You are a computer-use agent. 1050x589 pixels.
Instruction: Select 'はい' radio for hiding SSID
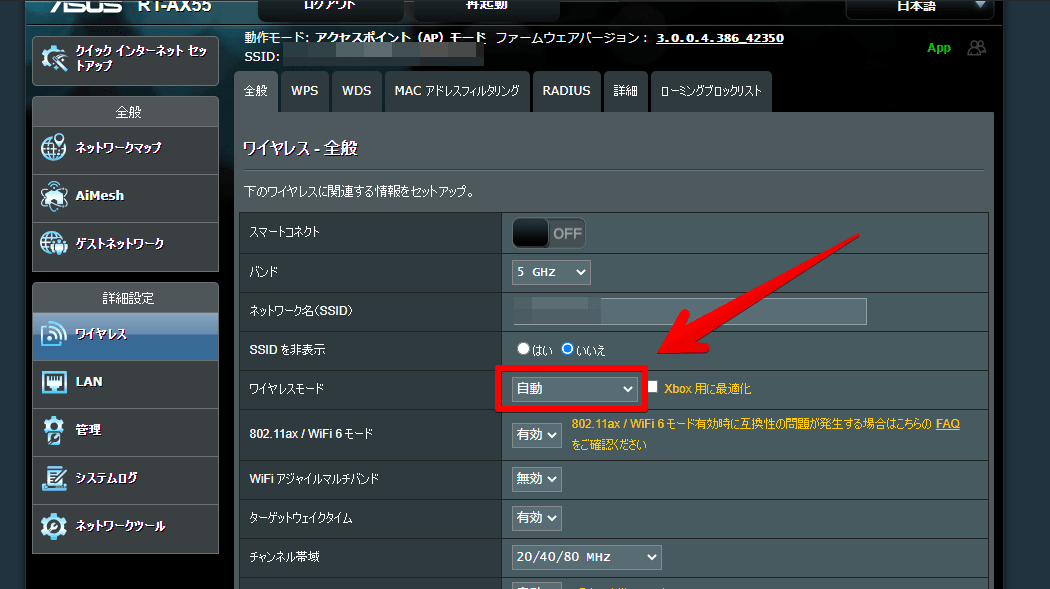pyautogui.click(x=523, y=349)
